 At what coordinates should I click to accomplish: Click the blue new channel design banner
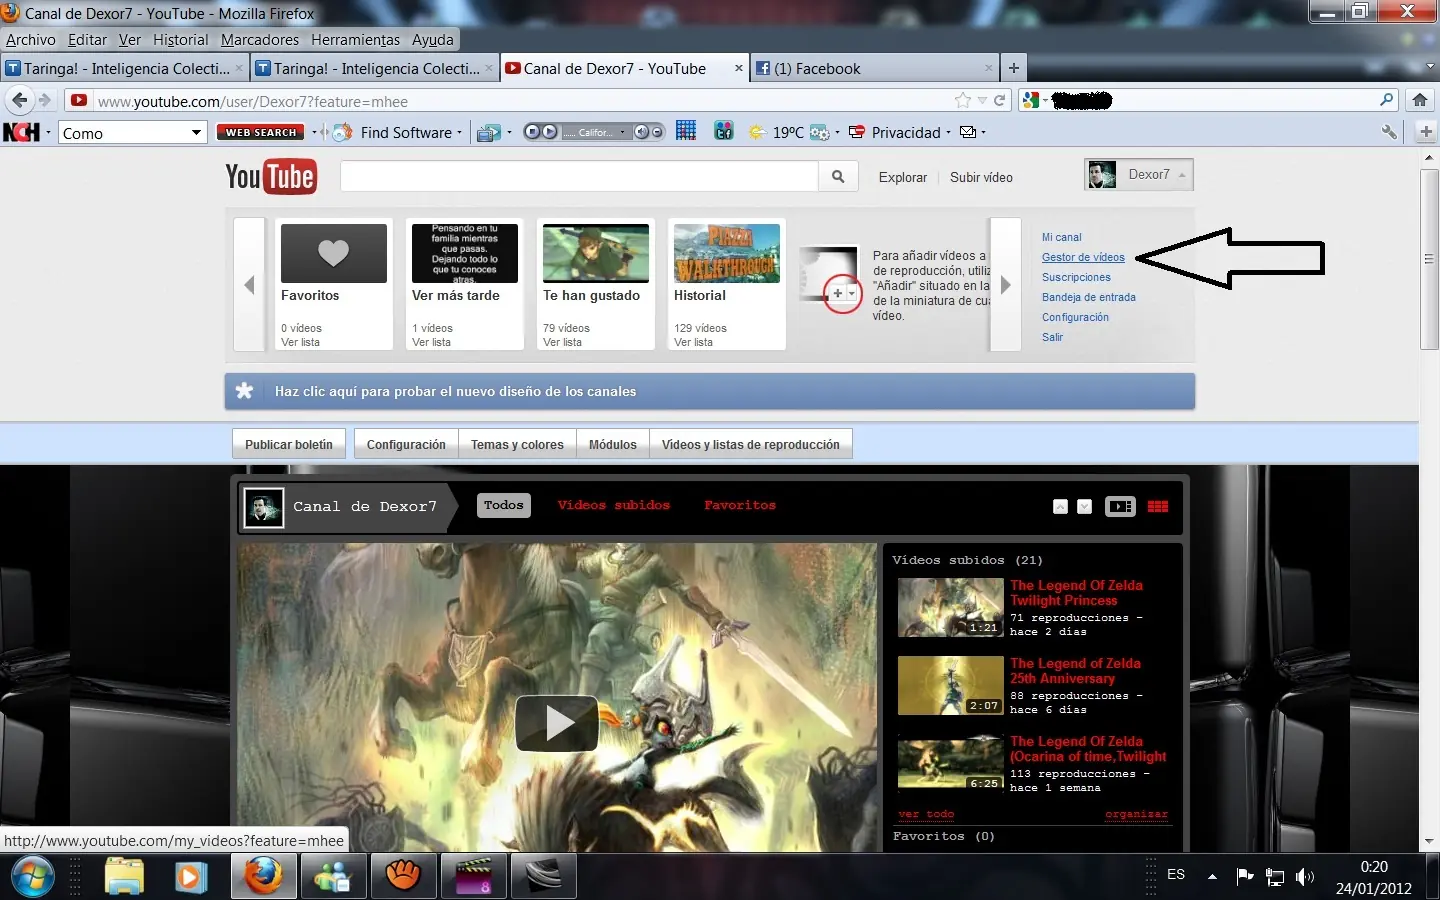tap(710, 391)
